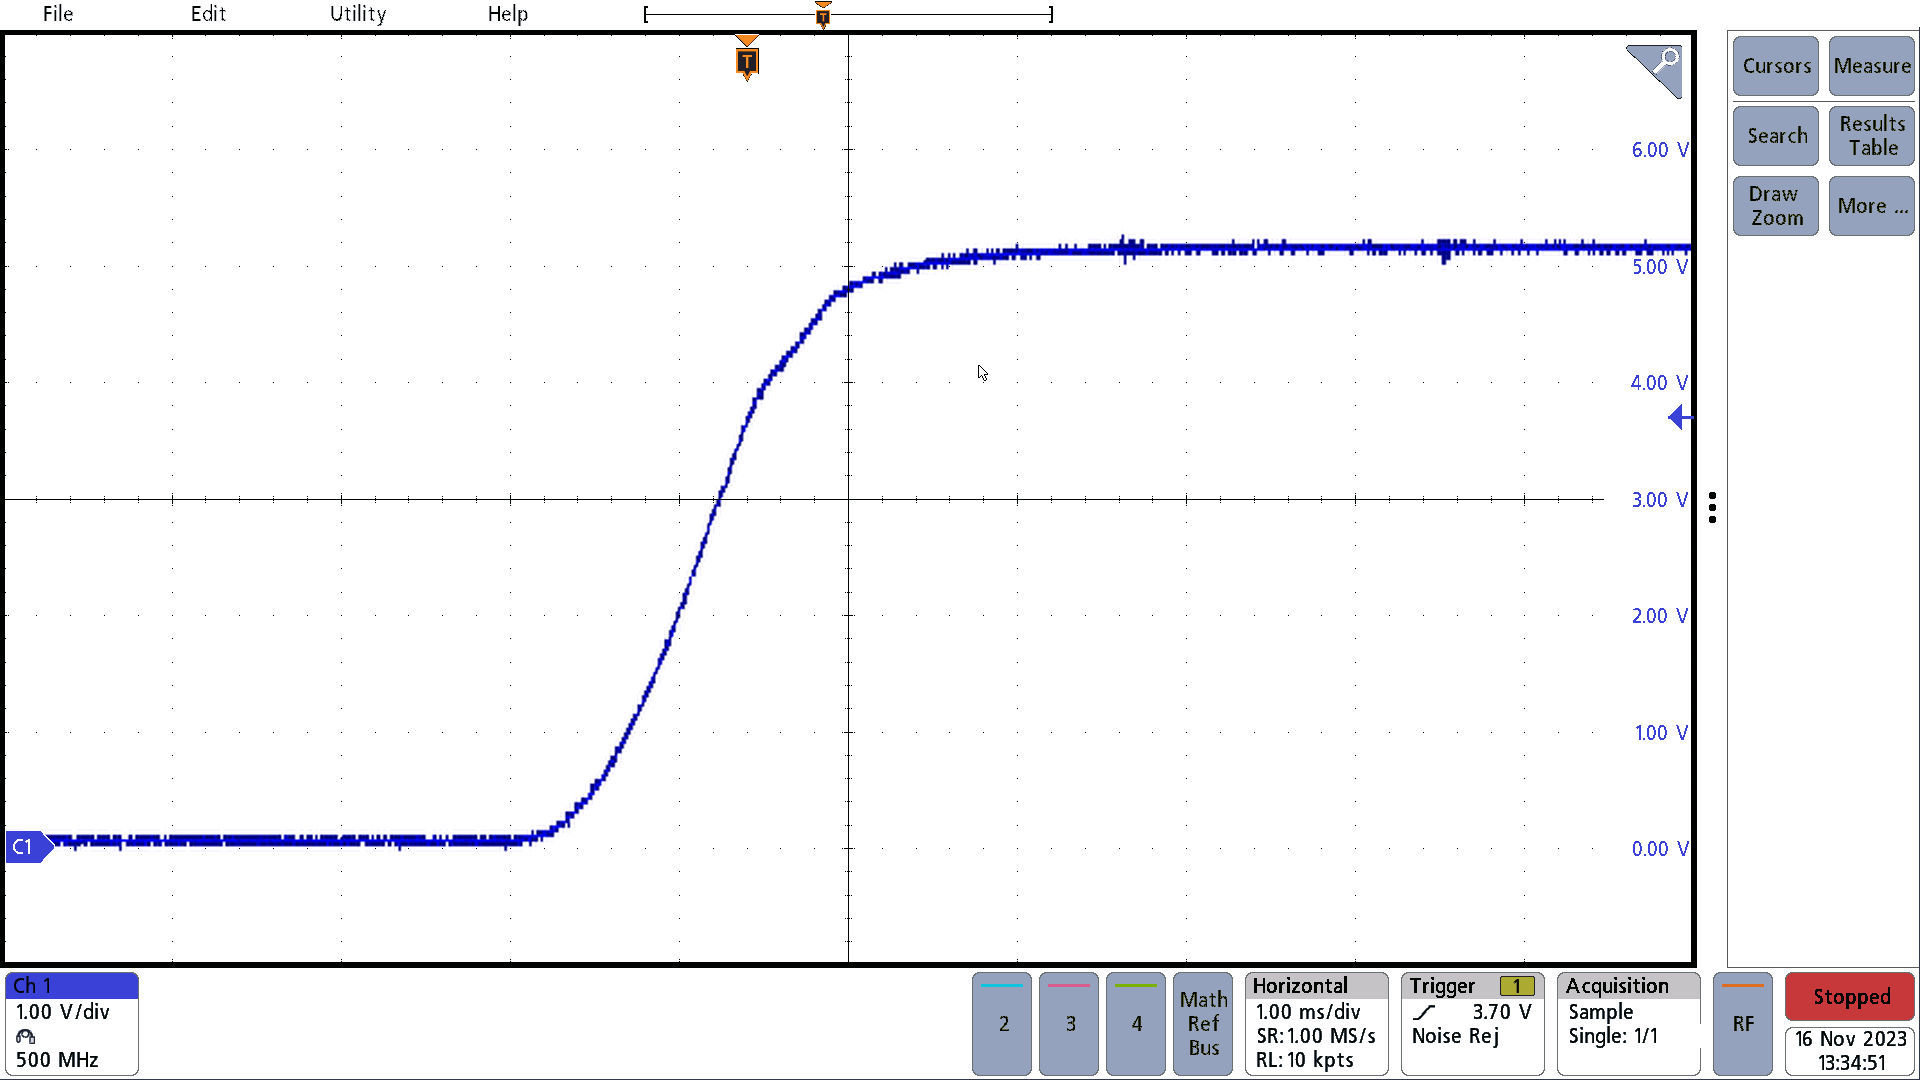Open the three-dot panel handle on right edge
The height and width of the screenshot is (1080, 1920).
1713,508
